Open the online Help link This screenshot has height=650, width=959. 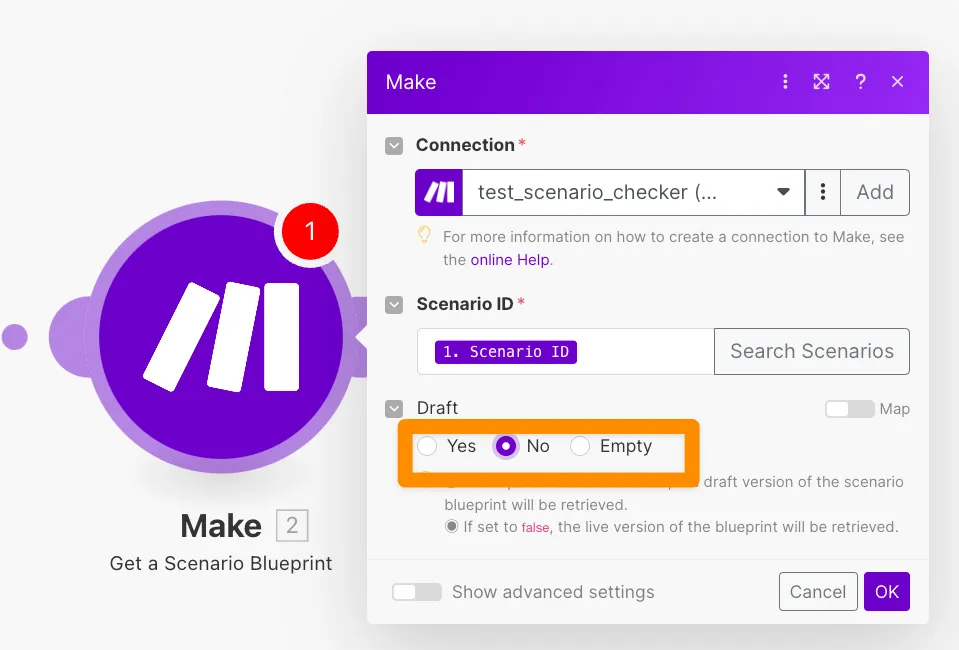[x=510, y=260]
